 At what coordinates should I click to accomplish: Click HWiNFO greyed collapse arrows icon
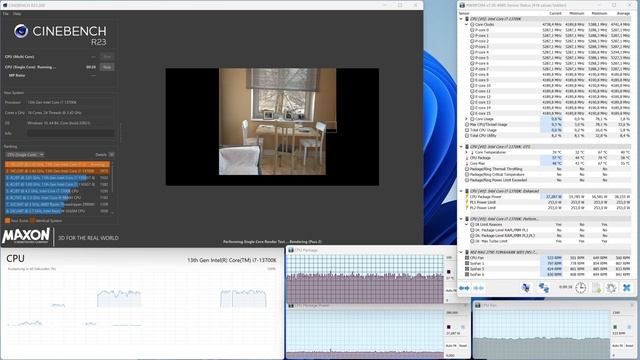coord(479,288)
